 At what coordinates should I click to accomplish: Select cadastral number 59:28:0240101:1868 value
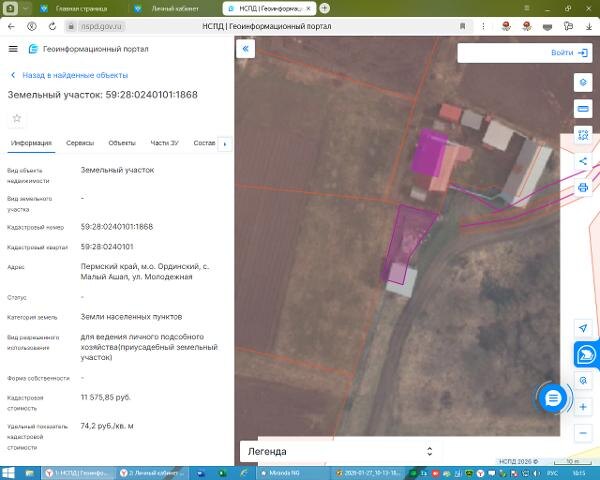click(117, 227)
